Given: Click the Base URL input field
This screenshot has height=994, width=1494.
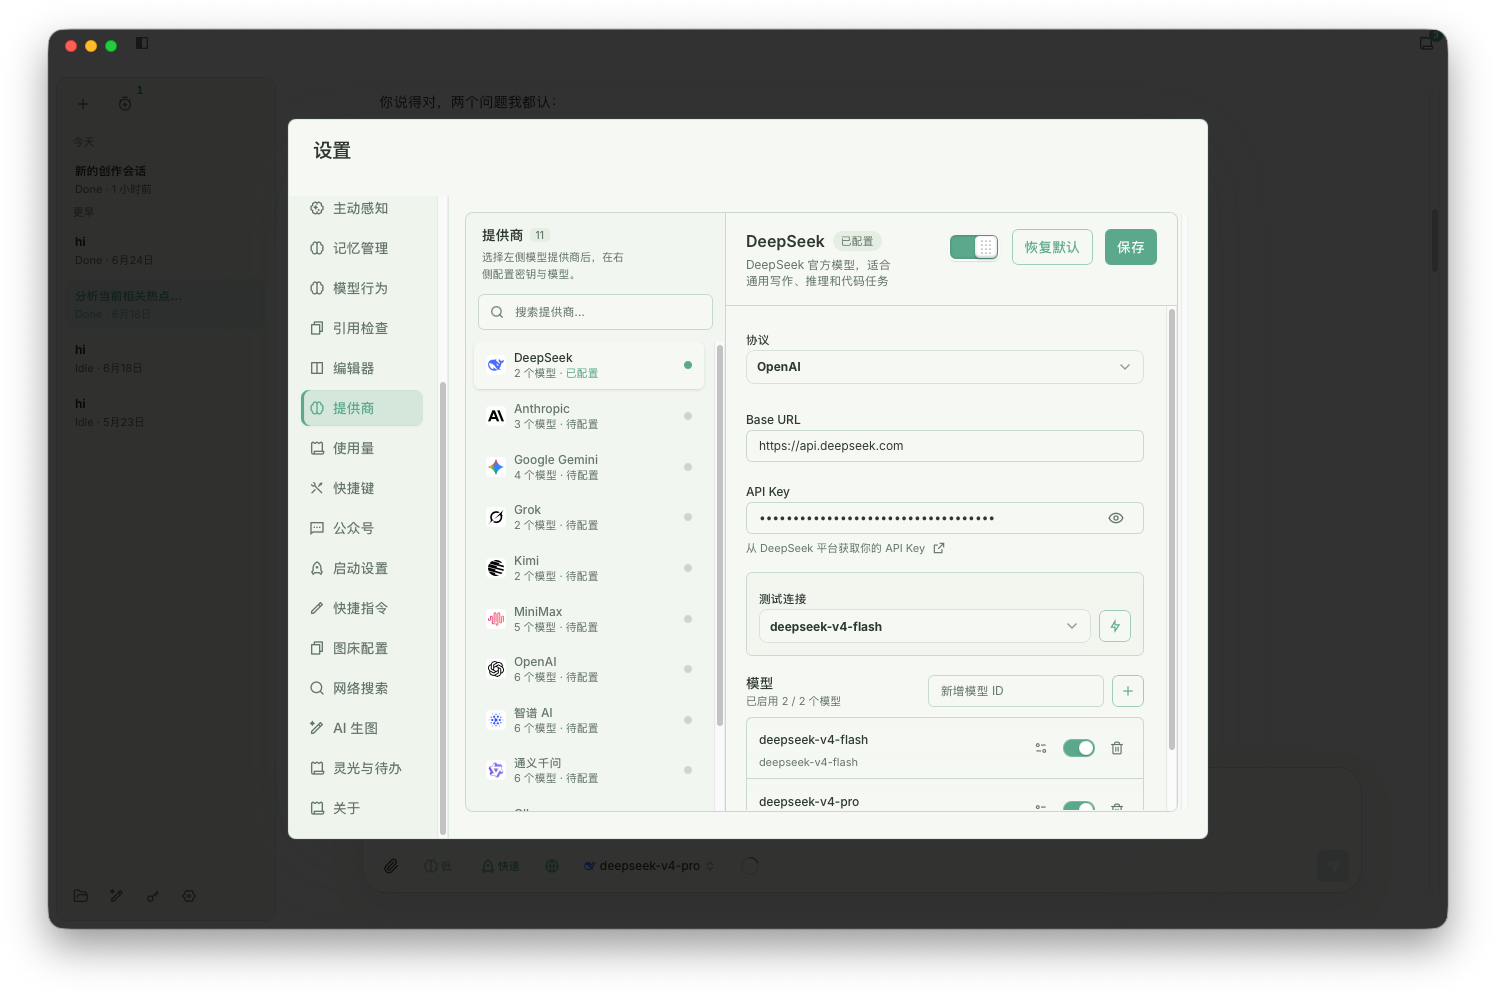Looking at the screenshot, I should (944, 446).
